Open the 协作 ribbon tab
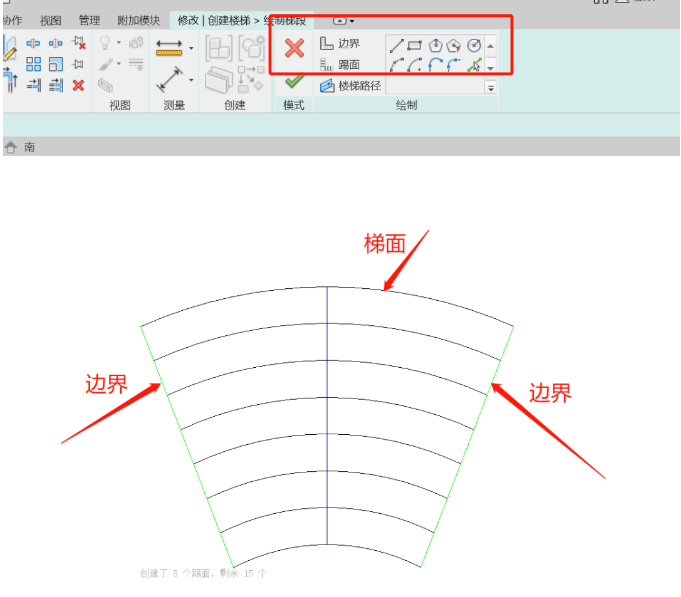The image size is (681, 597). [12, 20]
